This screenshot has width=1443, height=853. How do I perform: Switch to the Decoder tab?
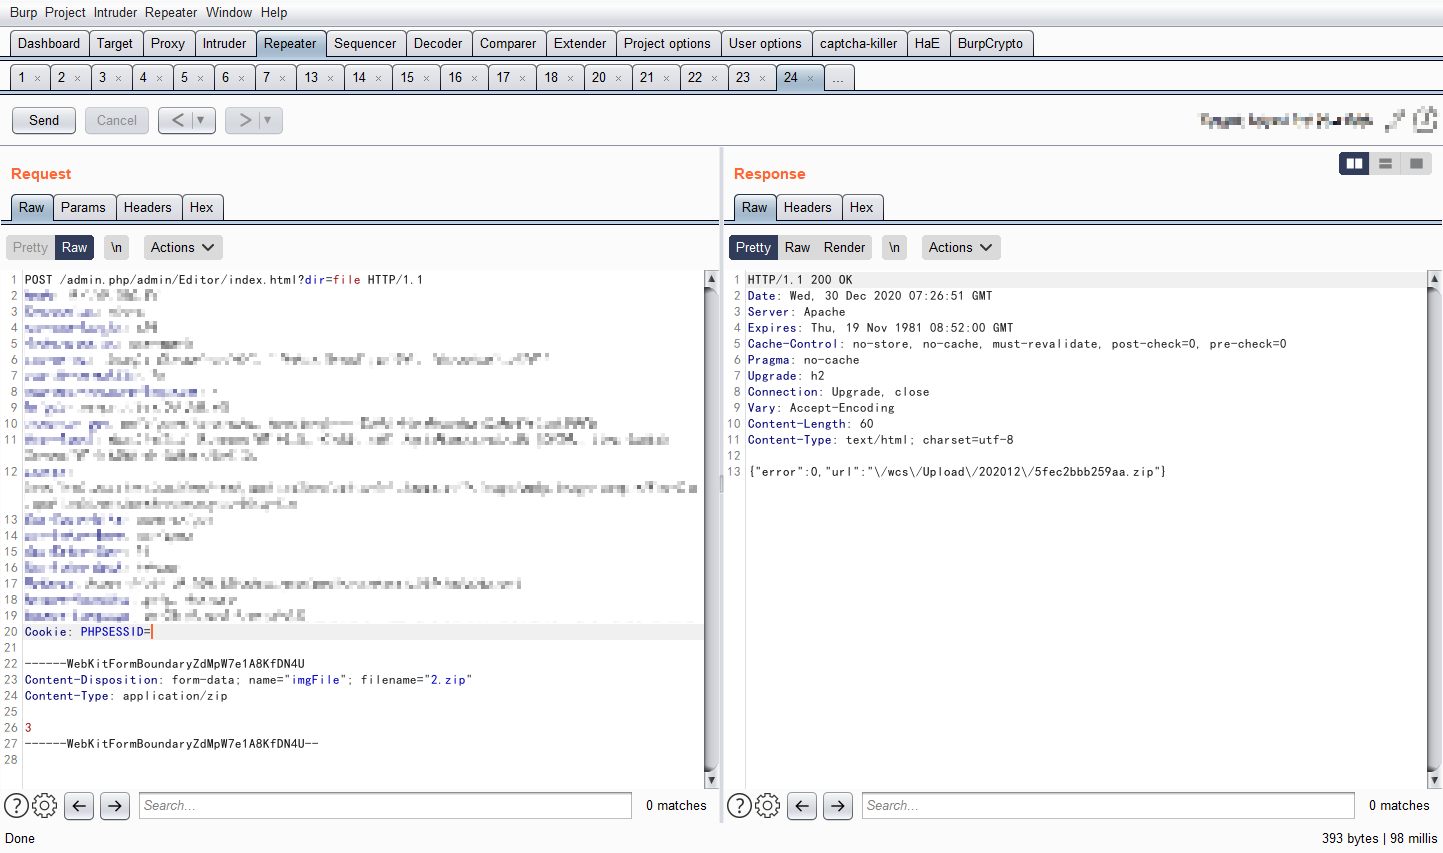tap(438, 43)
